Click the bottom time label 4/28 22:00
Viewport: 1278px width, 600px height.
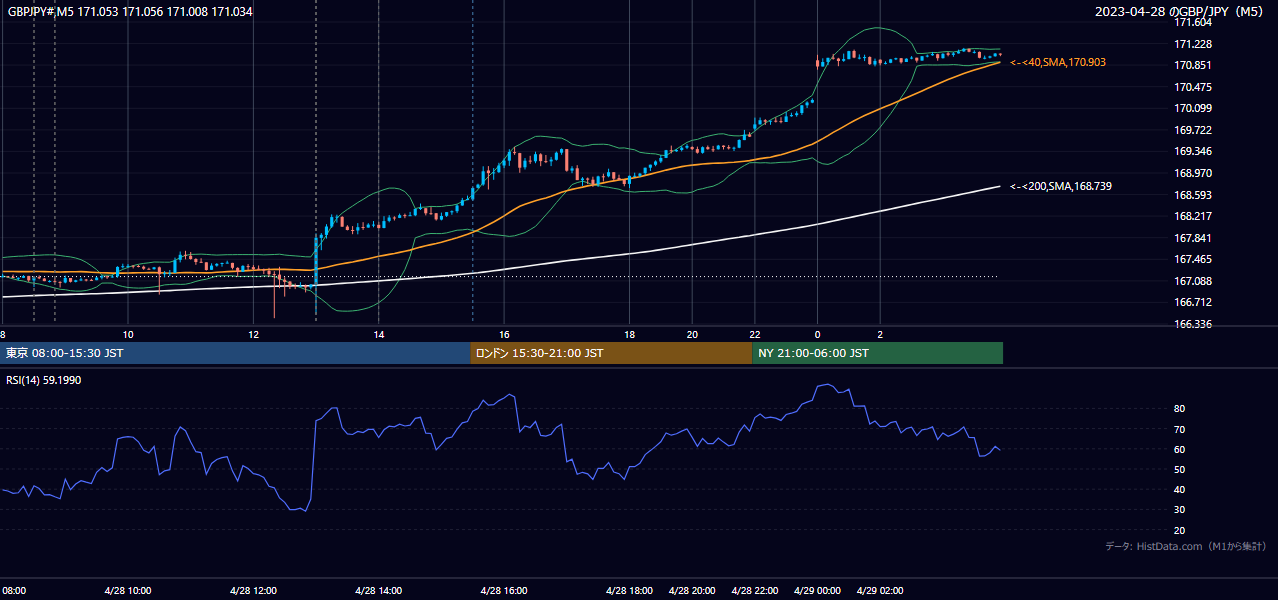[x=755, y=591]
